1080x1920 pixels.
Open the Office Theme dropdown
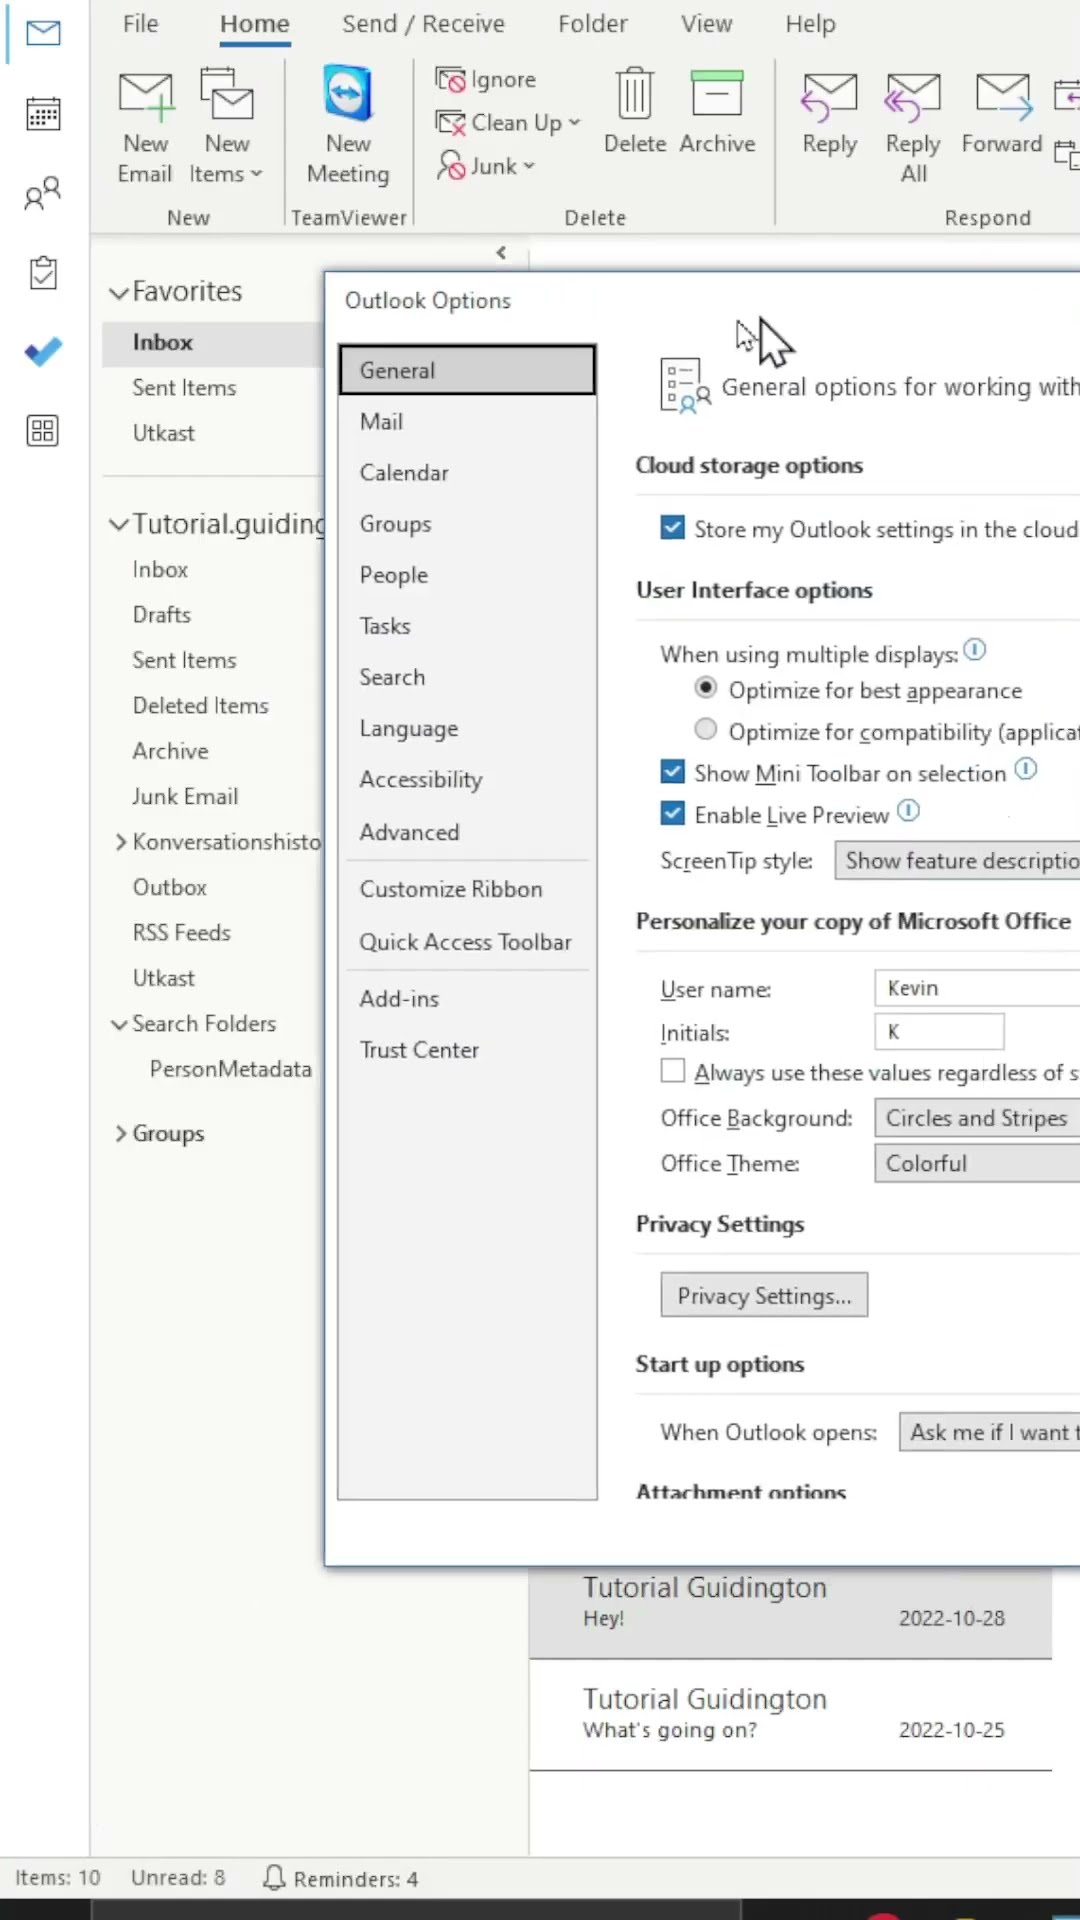tap(976, 1163)
